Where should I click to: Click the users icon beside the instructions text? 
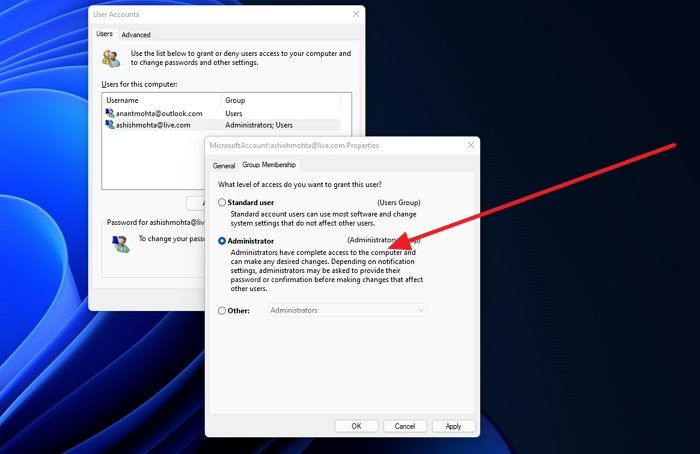point(111,58)
